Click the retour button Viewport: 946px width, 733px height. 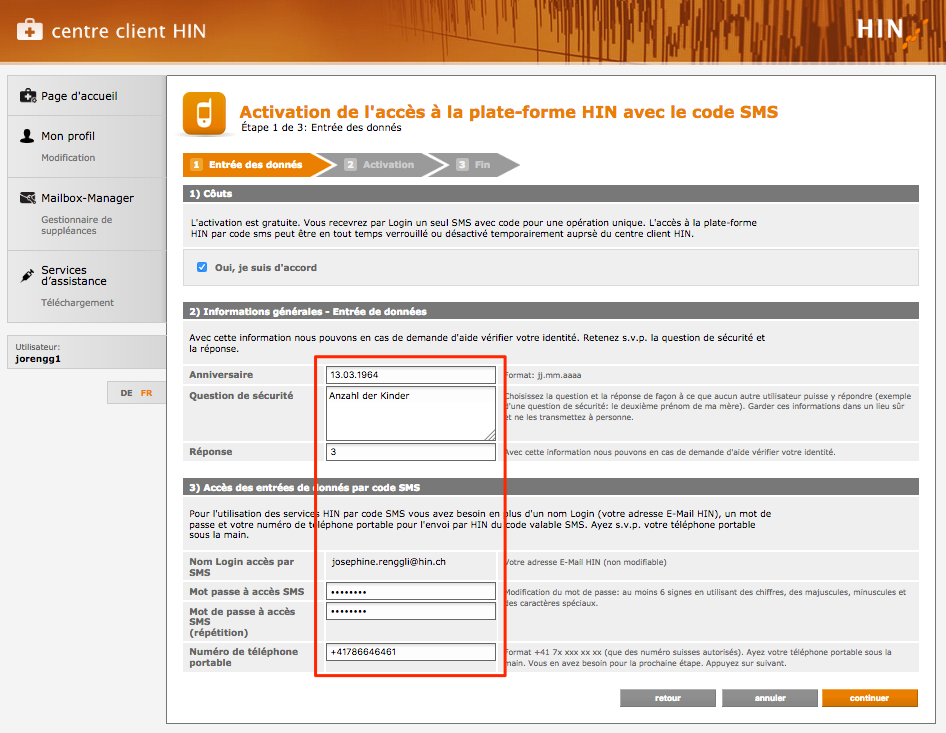[668, 698]
